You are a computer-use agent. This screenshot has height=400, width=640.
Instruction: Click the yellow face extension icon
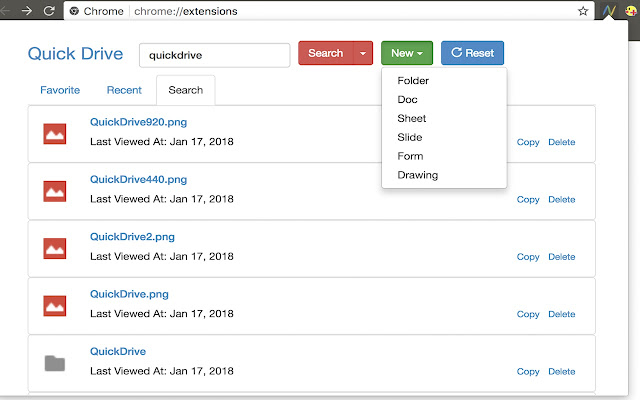click(631, 11)
